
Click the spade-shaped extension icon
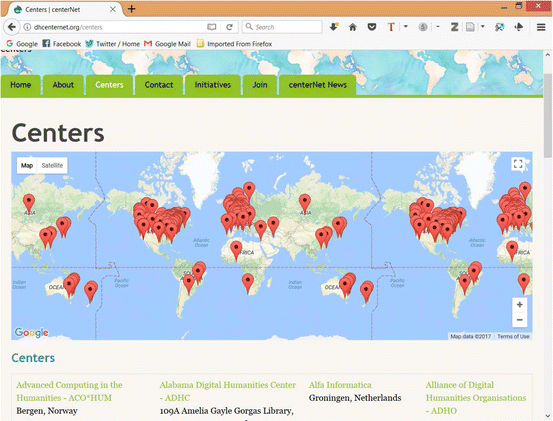tap(519, 27)
